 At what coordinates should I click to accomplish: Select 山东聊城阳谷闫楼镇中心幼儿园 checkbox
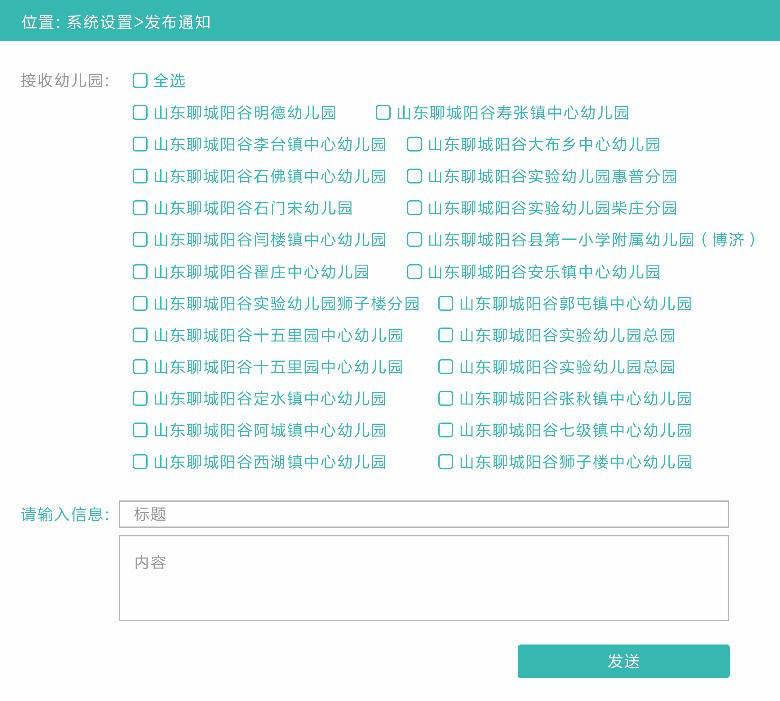click(x=140, y=240)
